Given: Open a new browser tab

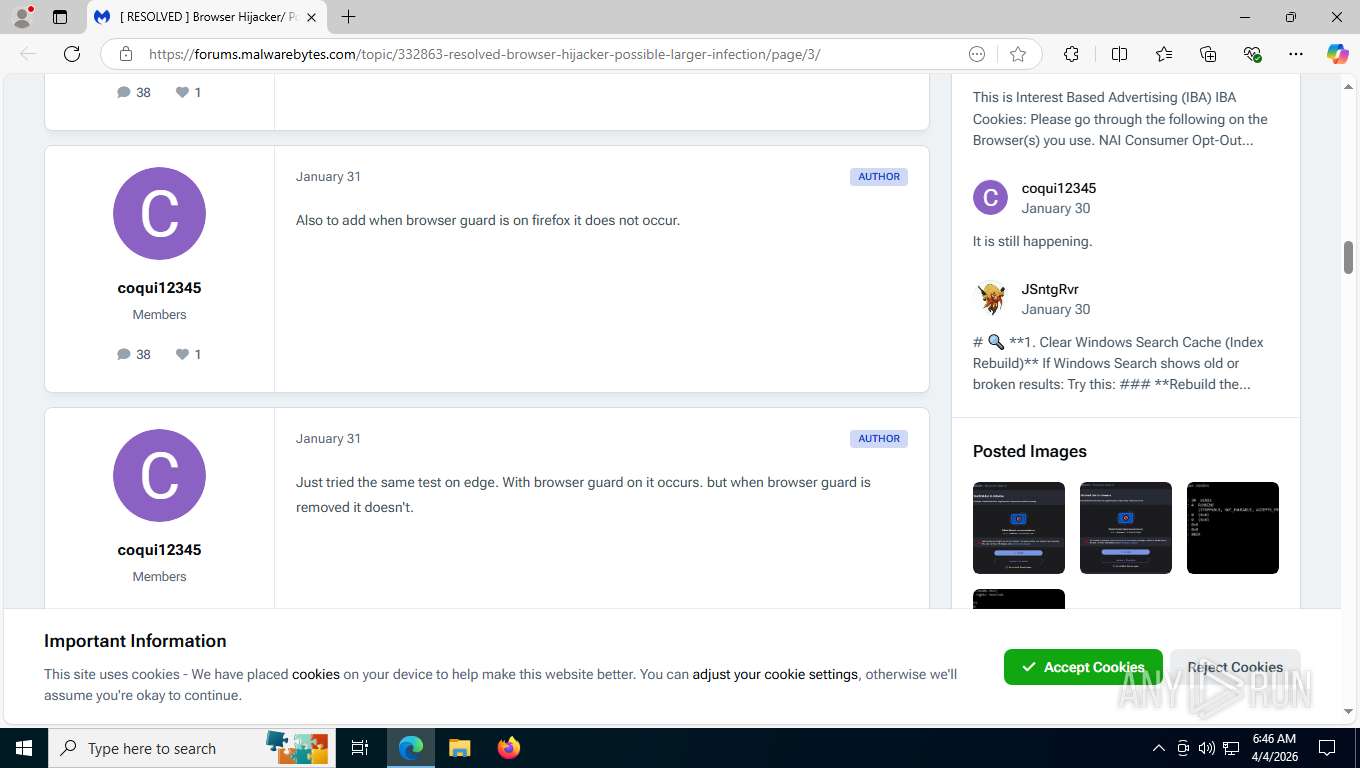Looking at the screenshot, I should tap(348, 17).
